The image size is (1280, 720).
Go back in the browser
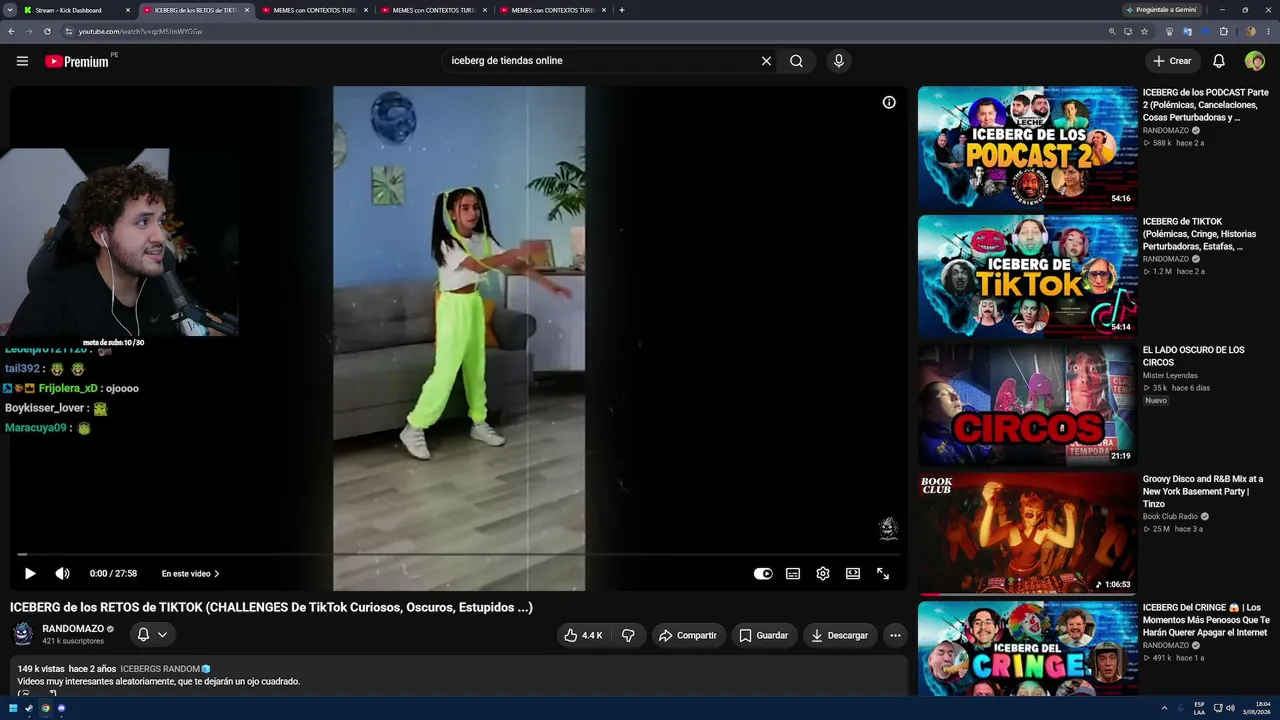click(x=11, y=31)
